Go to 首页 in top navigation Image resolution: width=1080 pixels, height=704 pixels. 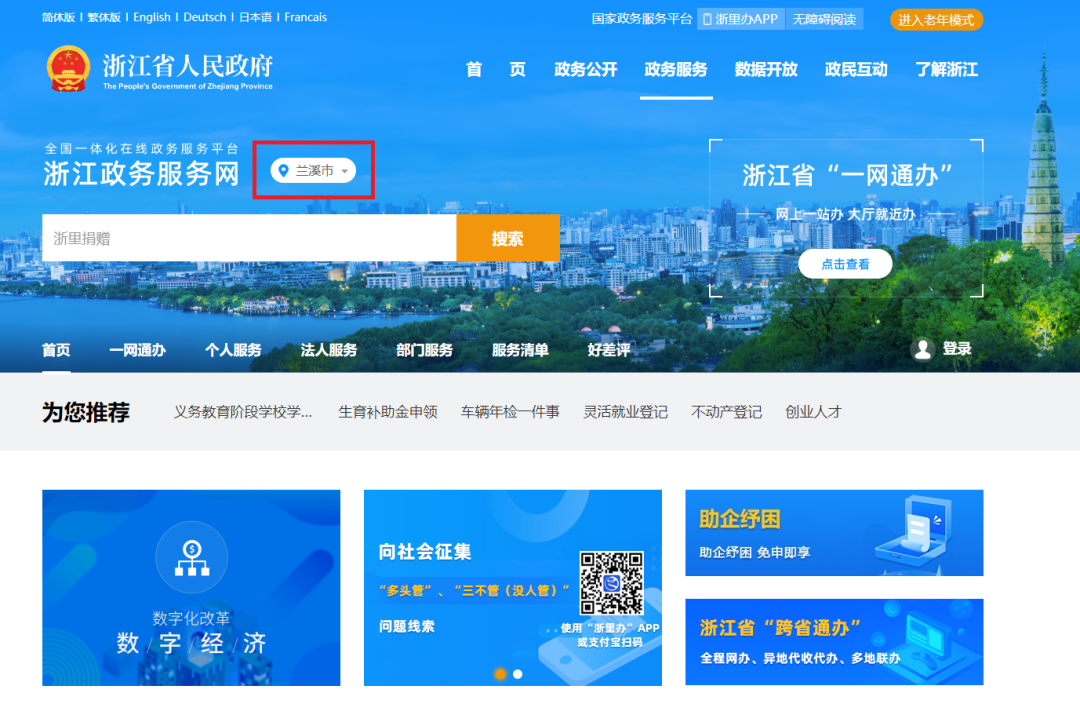click(496, 69)
